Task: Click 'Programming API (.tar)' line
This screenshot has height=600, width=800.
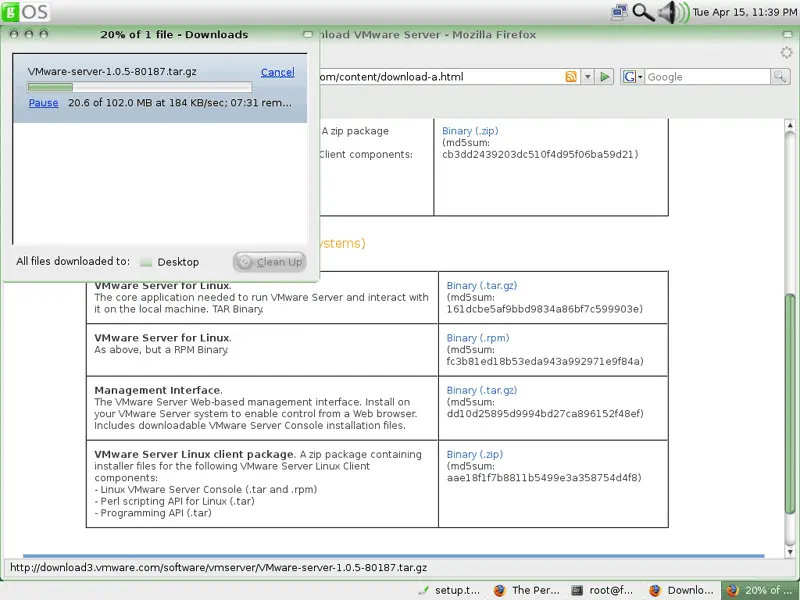Action: pyautogui.click(x=153, y=513)
